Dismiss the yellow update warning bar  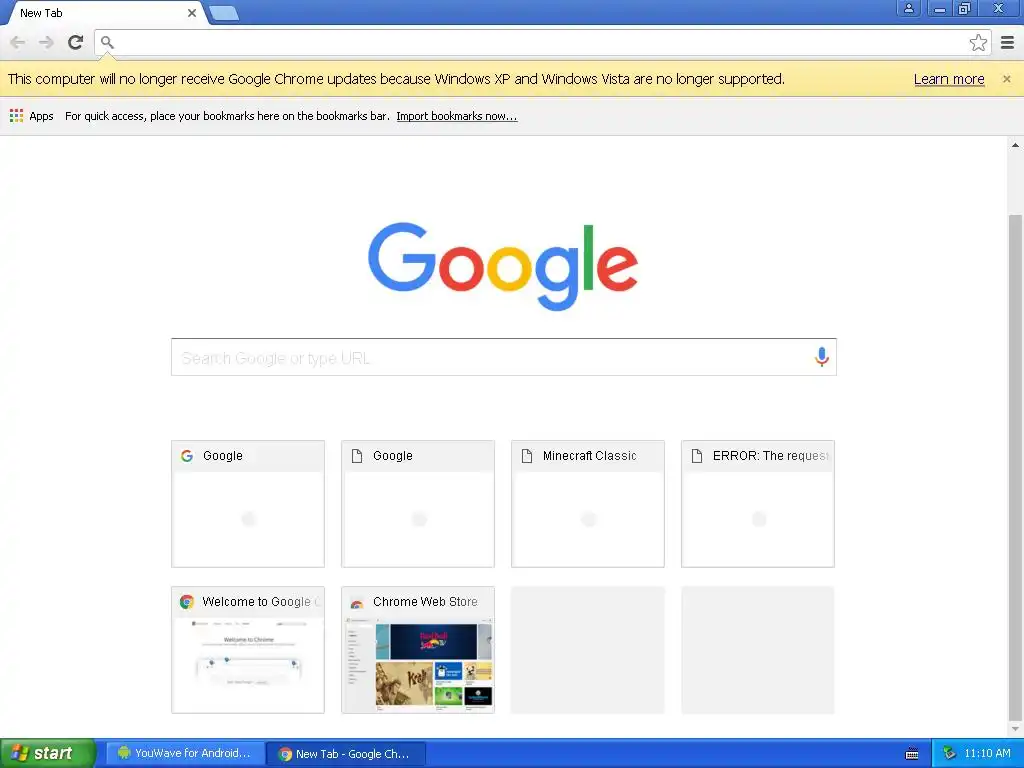[x=1006, y=79]
